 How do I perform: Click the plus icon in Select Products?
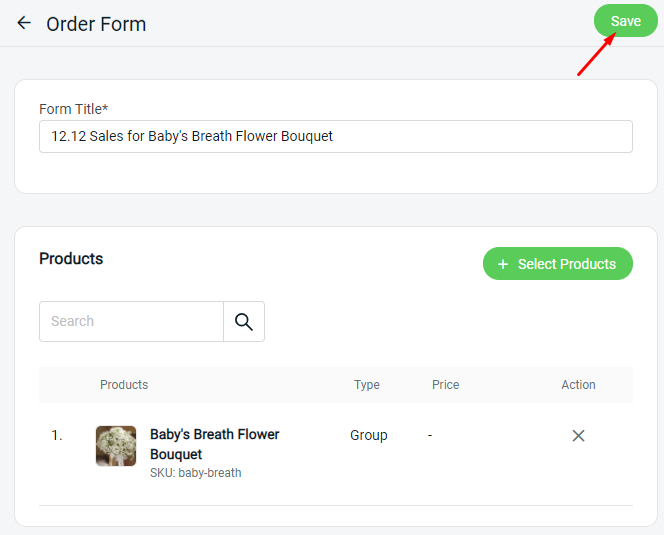tap(503, 264)
